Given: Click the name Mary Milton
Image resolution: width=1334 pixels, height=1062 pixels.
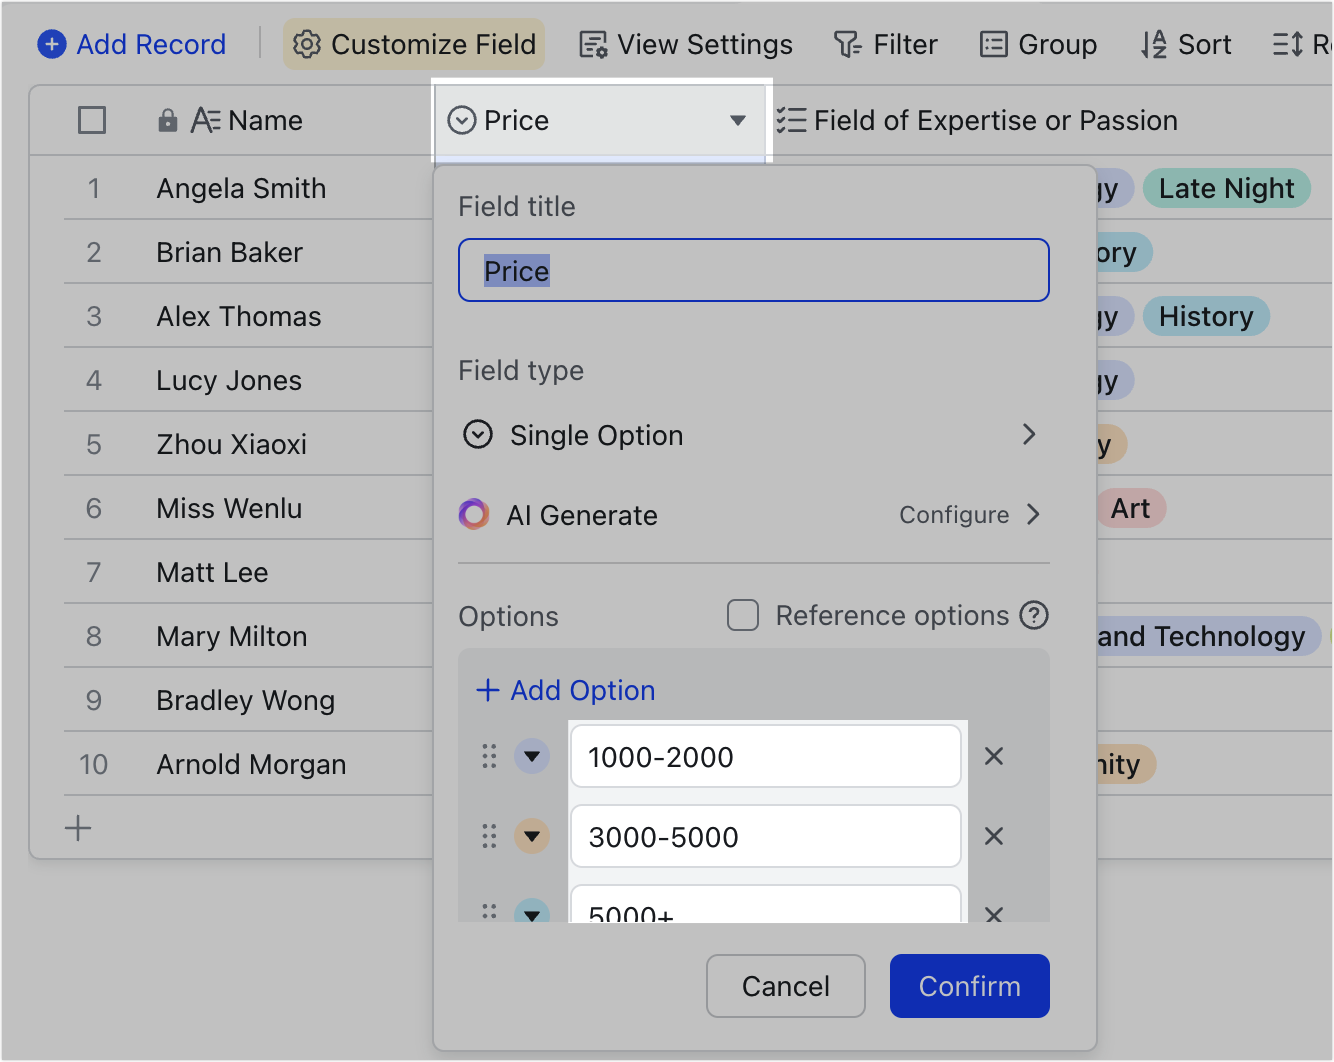Looking at the screenshot, I should point(231,636).
